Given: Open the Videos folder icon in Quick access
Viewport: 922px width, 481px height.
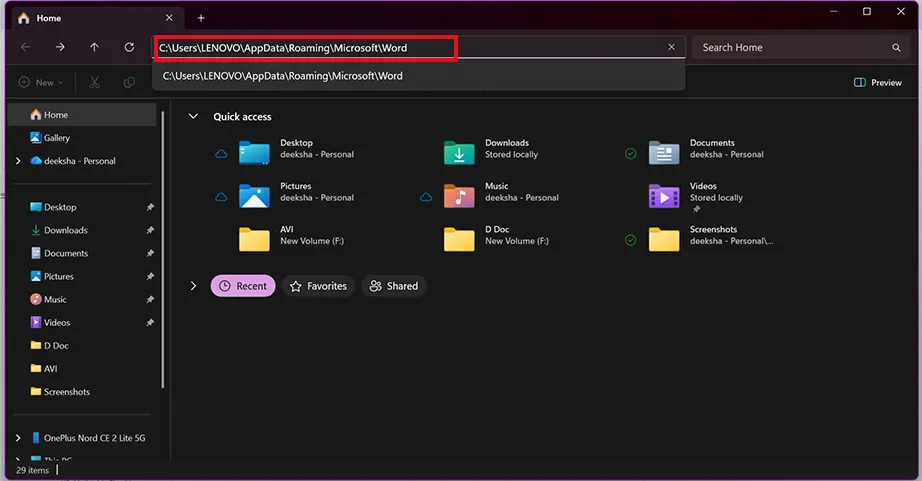Looking at the screenshot, I should pyautogui.click(x=664, y=196).
